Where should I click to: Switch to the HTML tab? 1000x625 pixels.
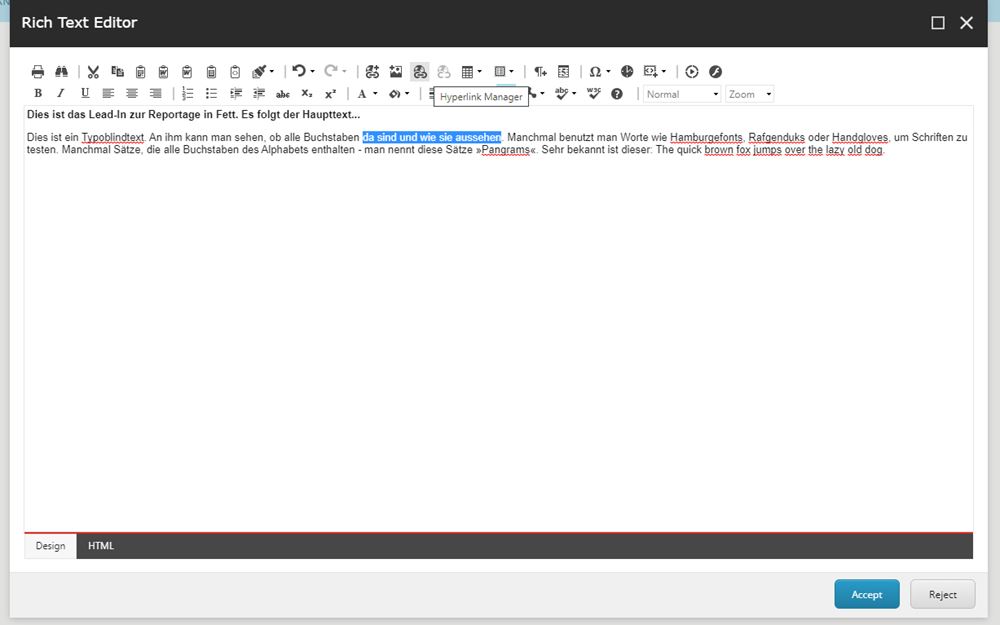[101, 546]
